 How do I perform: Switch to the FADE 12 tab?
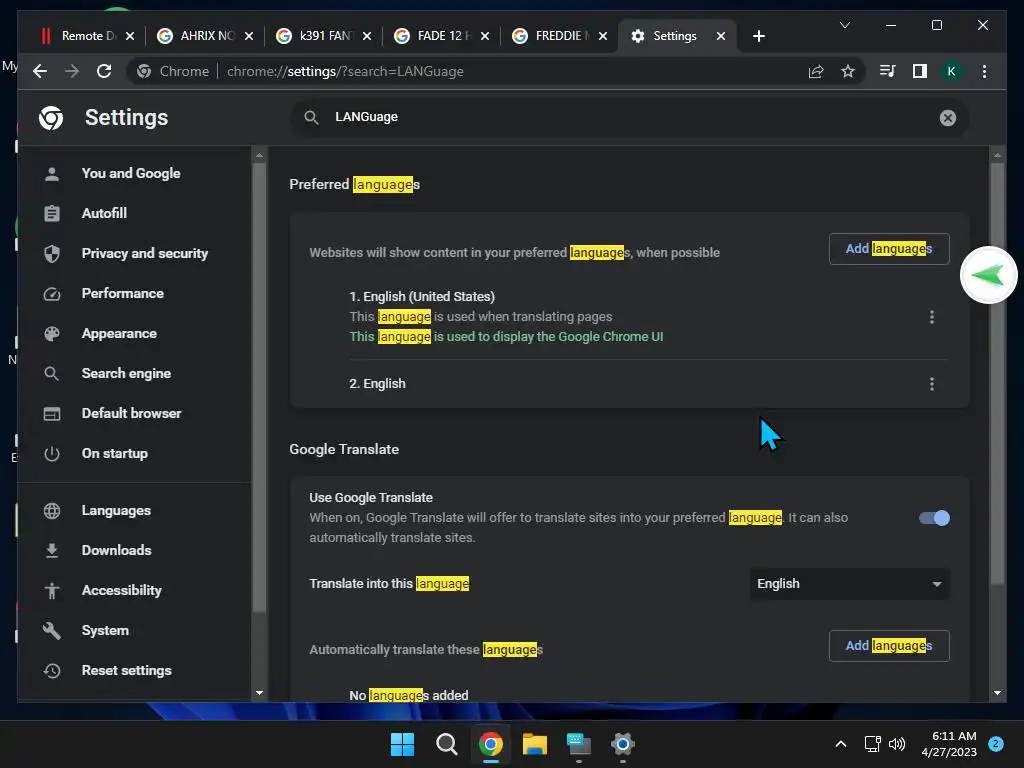(x=441, y=36)
